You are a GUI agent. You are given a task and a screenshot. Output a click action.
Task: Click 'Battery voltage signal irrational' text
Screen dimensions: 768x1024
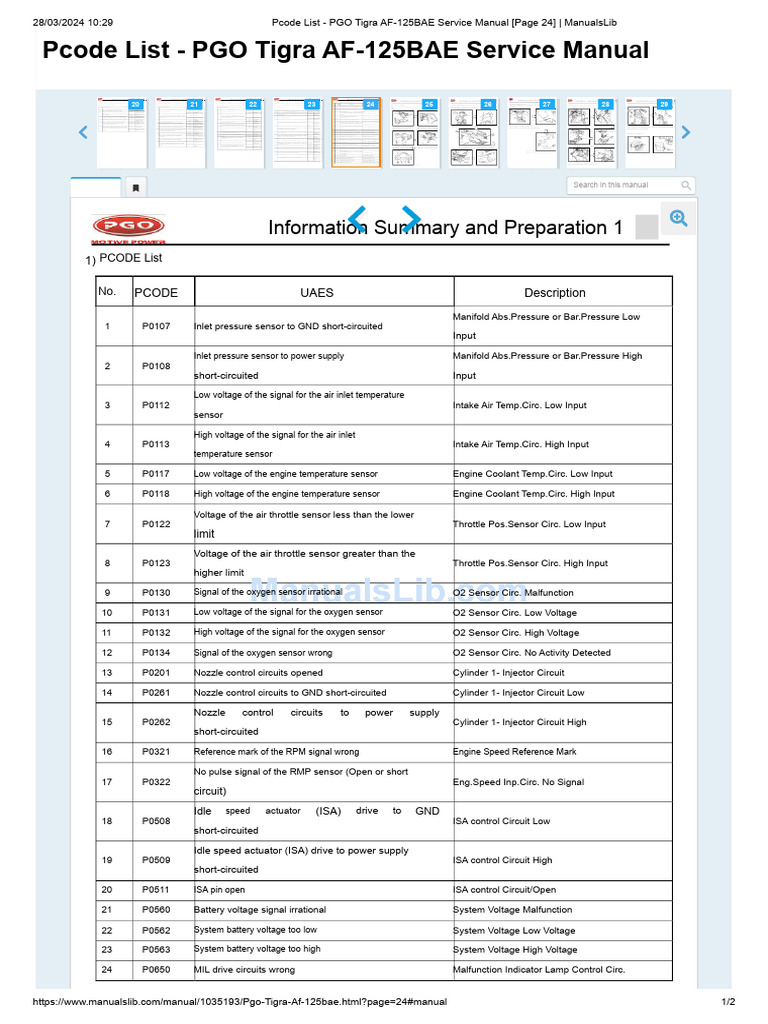click(x=260, y=910)
